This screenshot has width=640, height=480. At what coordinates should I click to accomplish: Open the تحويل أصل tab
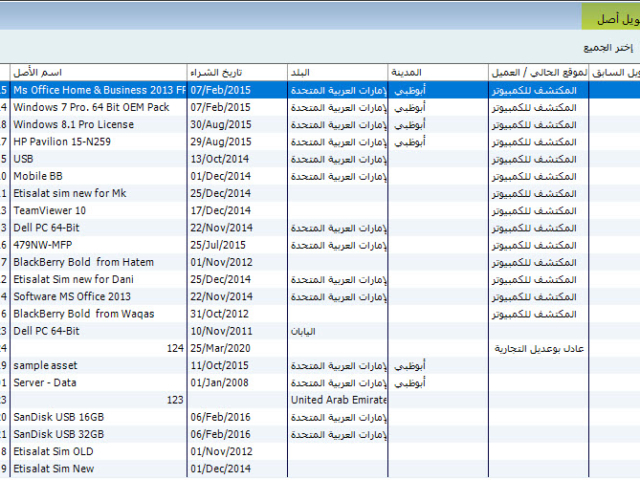611,17
